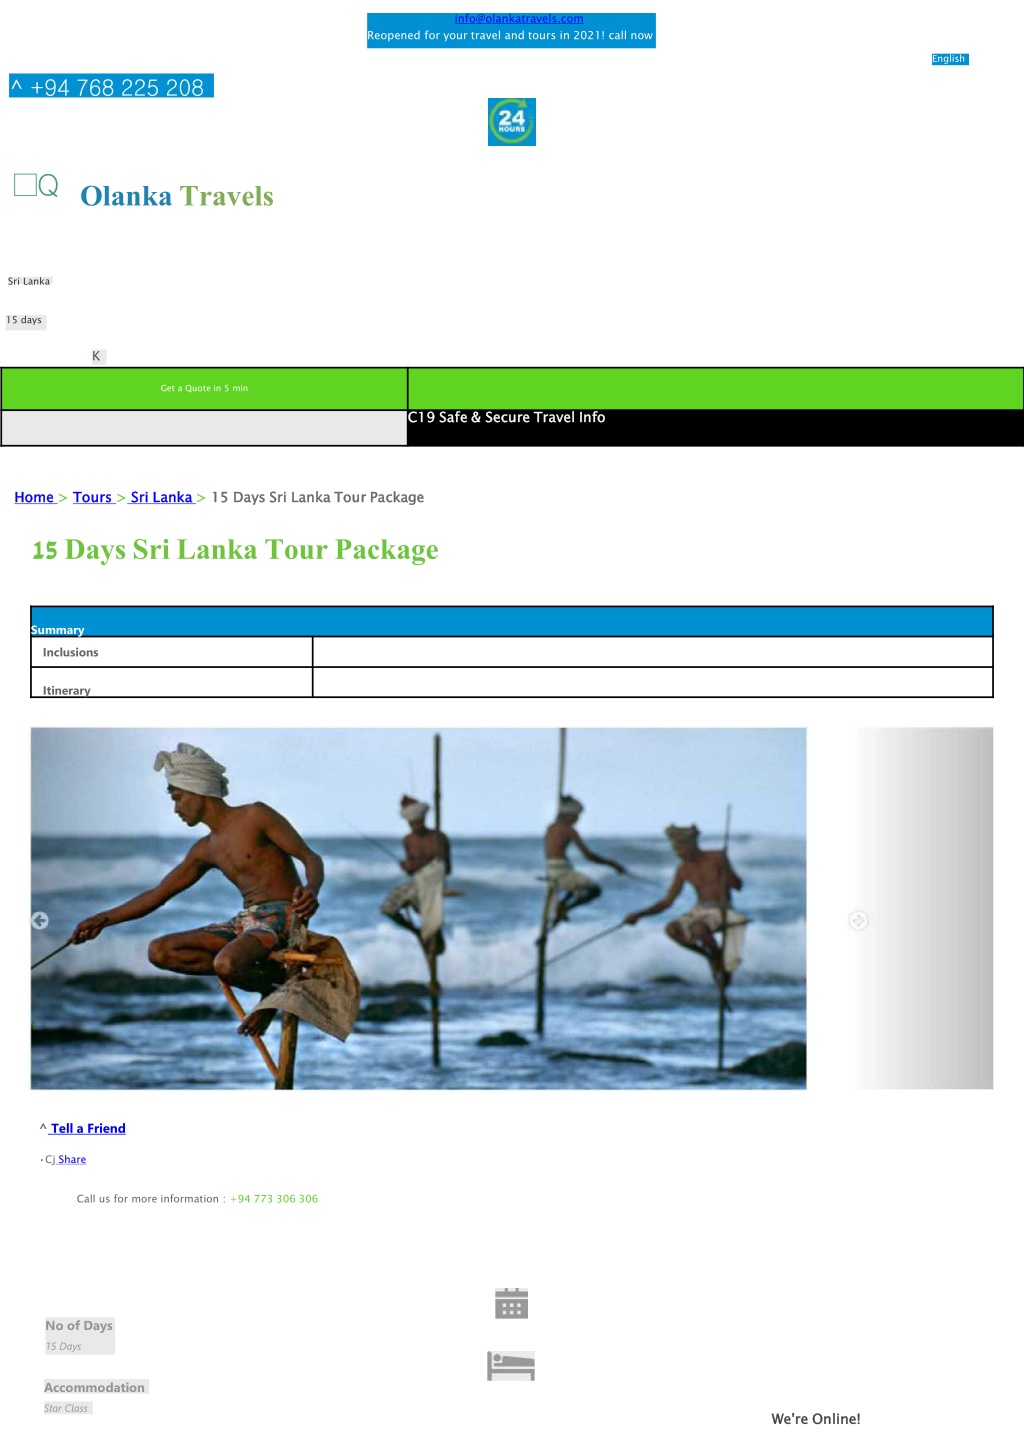The width and height of the screenshot is (1024, 1449).
Task: Open C19 Safe & Secure Travel Info
Action: 507,417
